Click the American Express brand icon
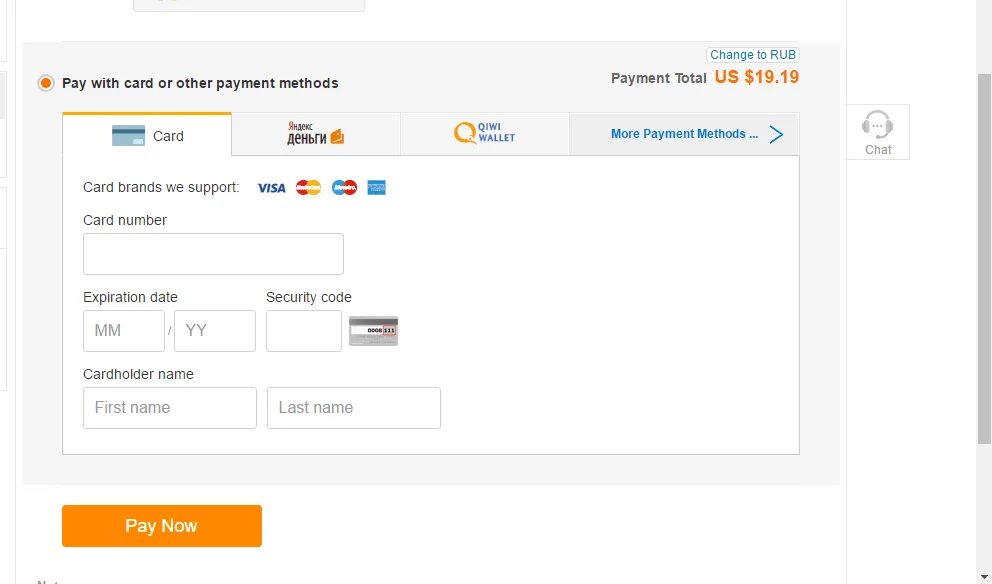The image size is (992, 584). (x=377, y=188)
